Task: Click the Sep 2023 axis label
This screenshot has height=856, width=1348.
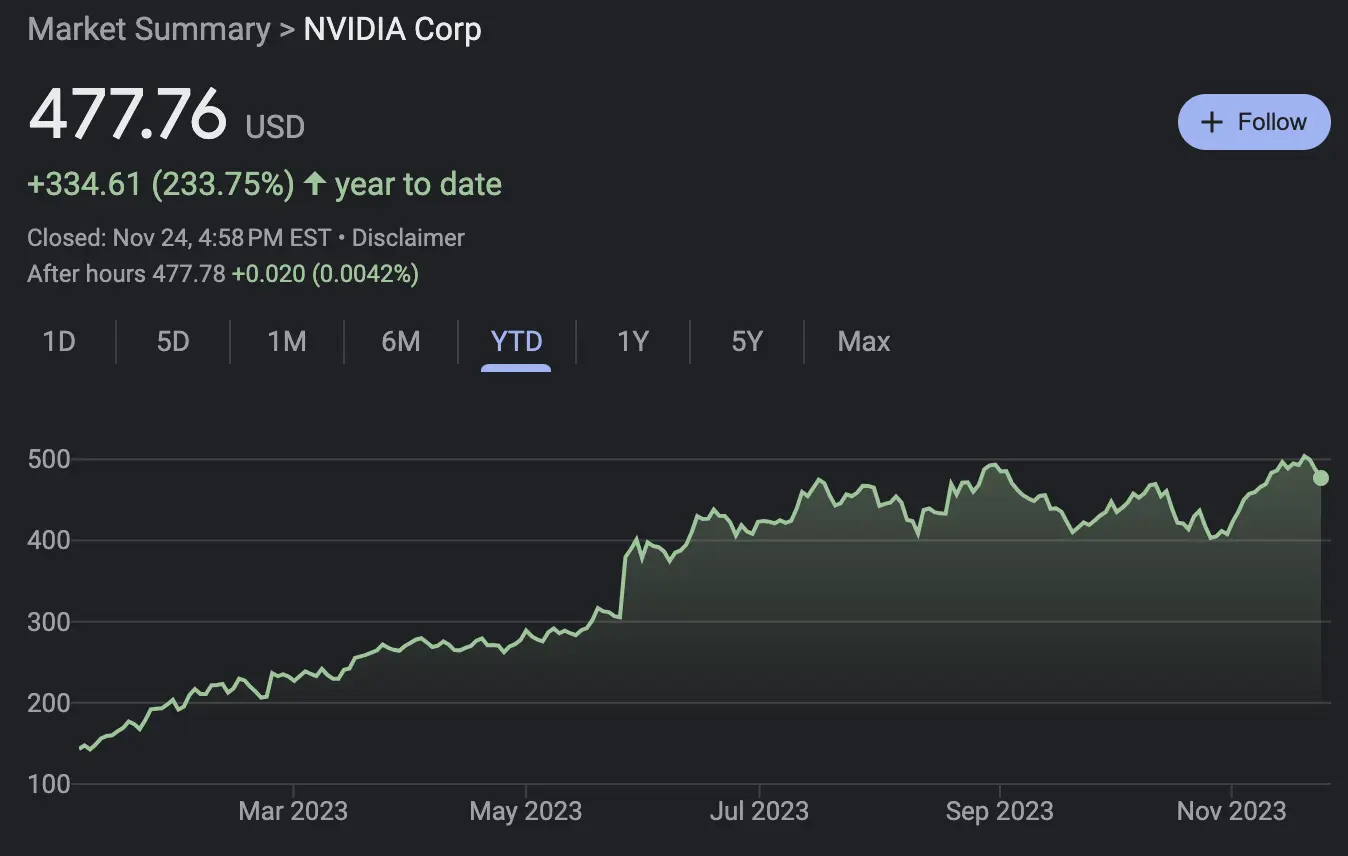Action: (x=999, y=811)
